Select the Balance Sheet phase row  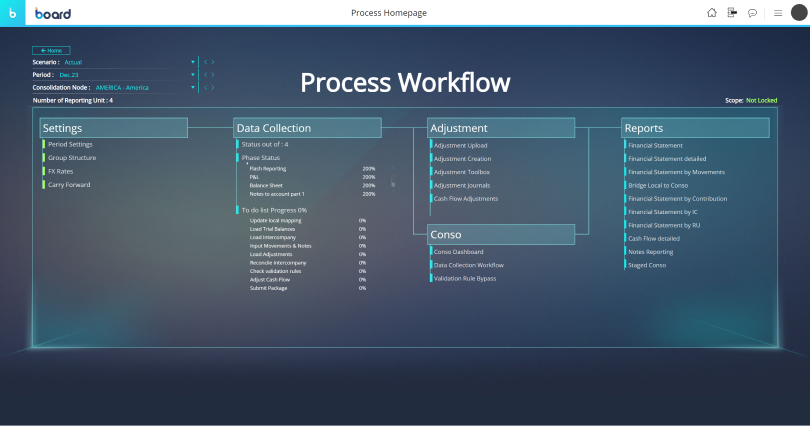[313, 185]
